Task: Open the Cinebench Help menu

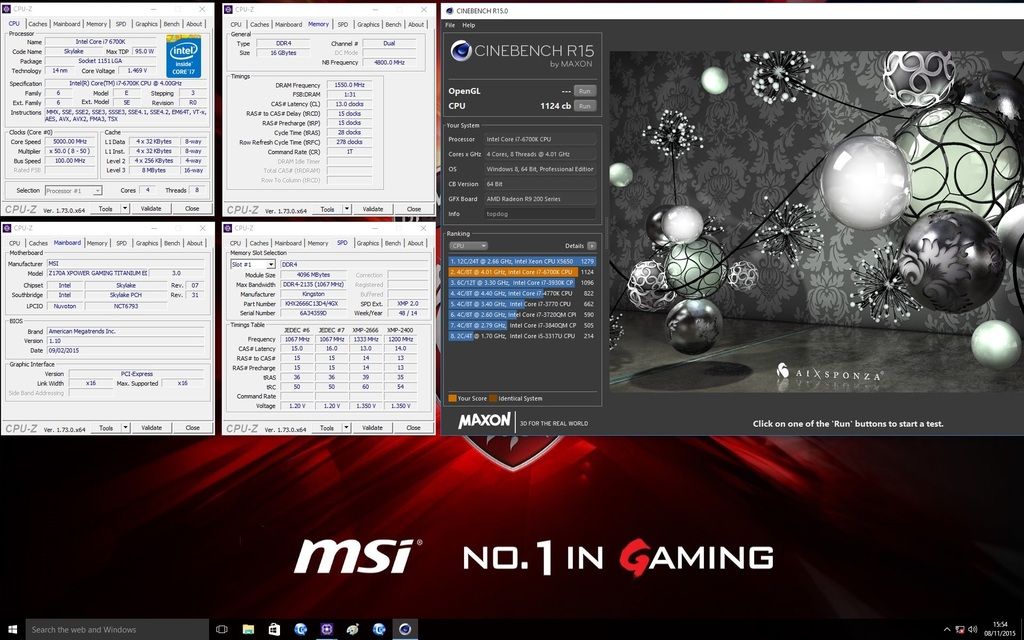Action: coord(469,25)
